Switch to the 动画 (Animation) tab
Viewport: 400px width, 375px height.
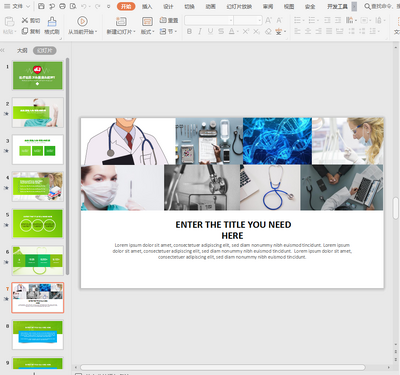point(210,6)
